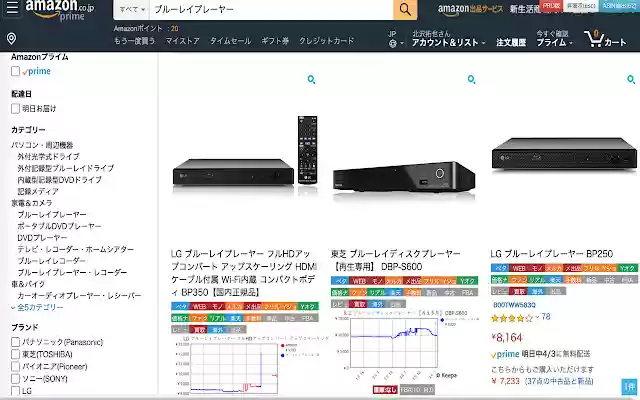640x400 pixels.
Task: Select 記録メディア category
Action: [38, 191]
